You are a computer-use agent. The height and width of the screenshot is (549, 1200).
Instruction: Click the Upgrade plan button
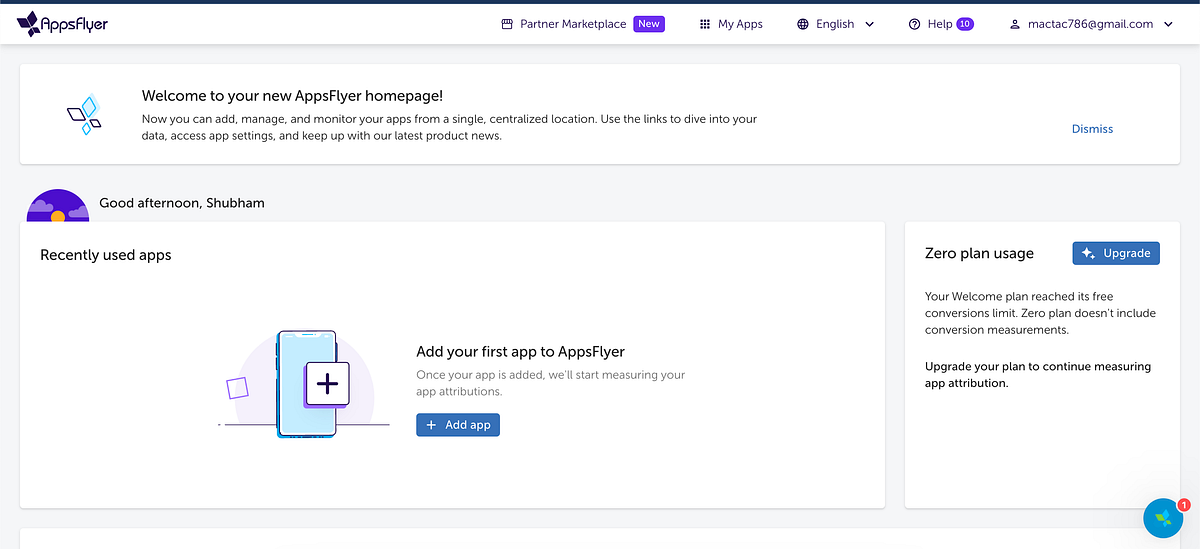pyautogui.click(x=1116, y=253)
